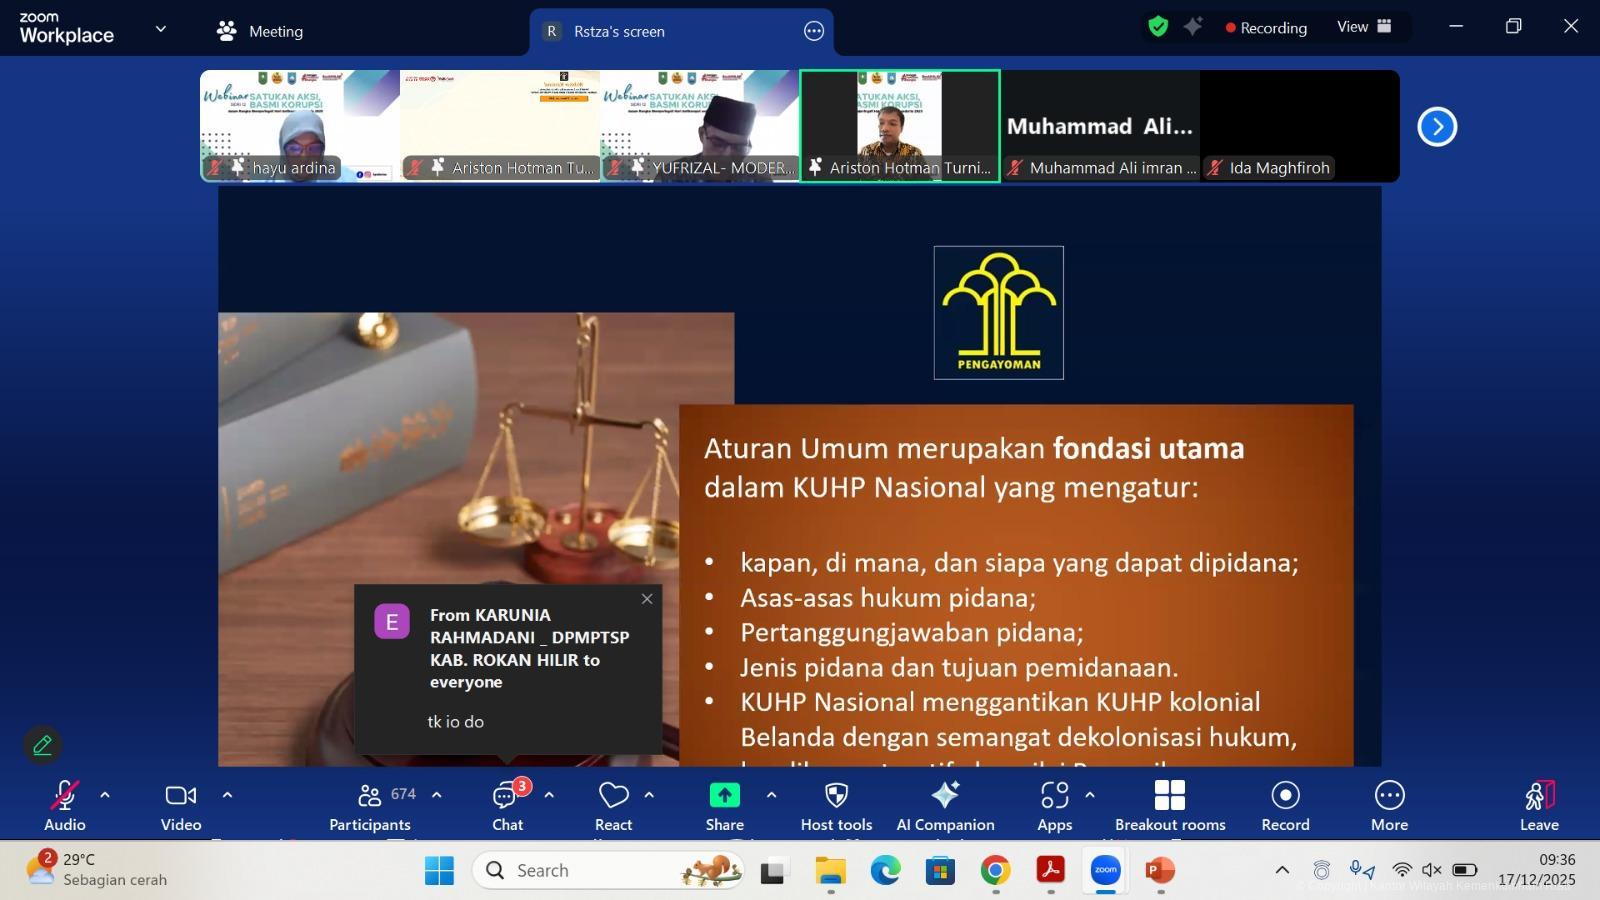Start a recording with the Record icon
The image size is (1600, 900).
coord(1284,804)
